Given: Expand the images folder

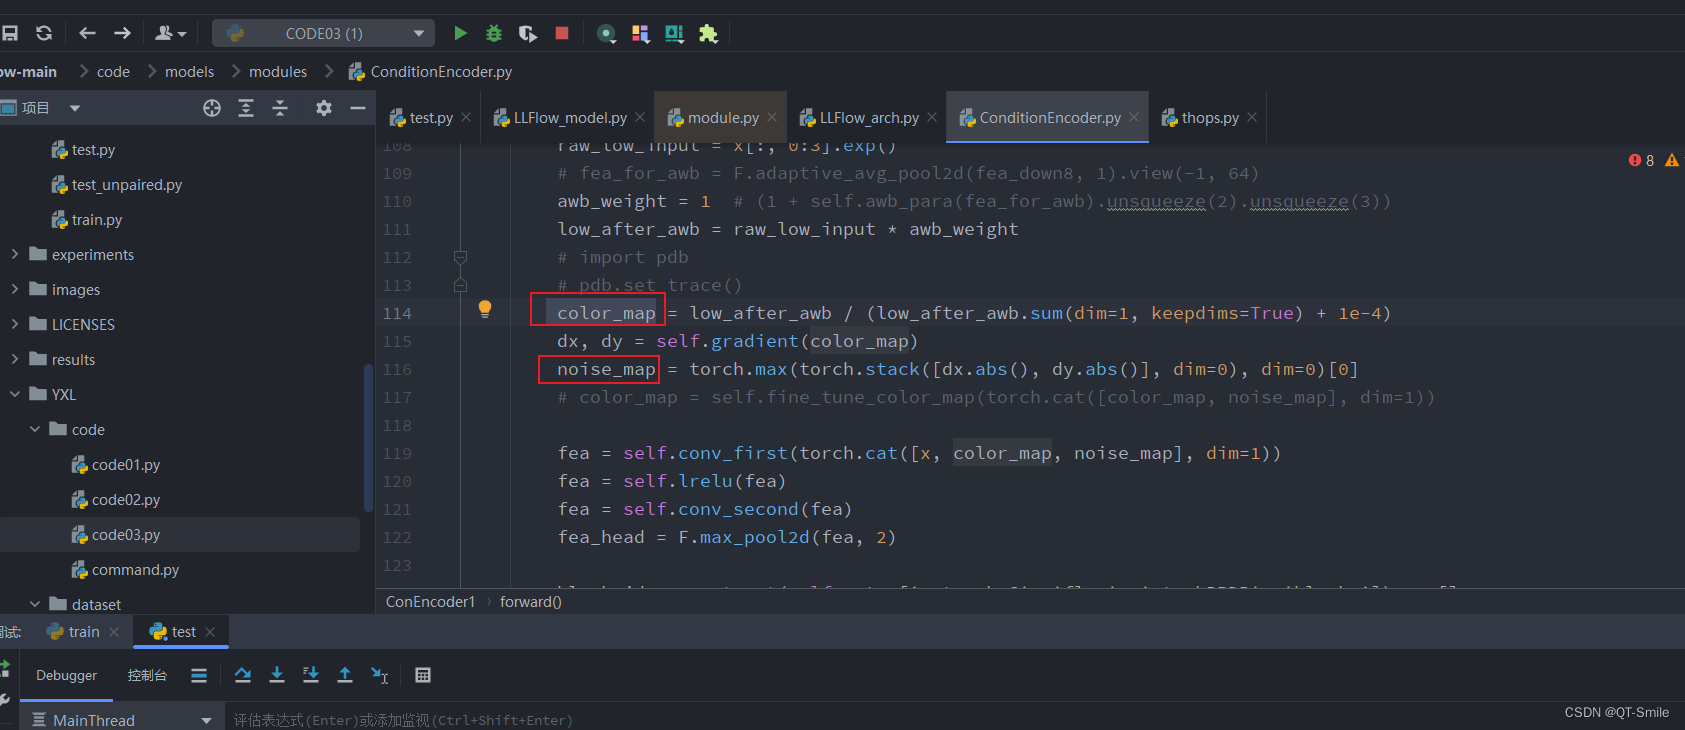Looking at the screenshot, I should pos(14,289).
